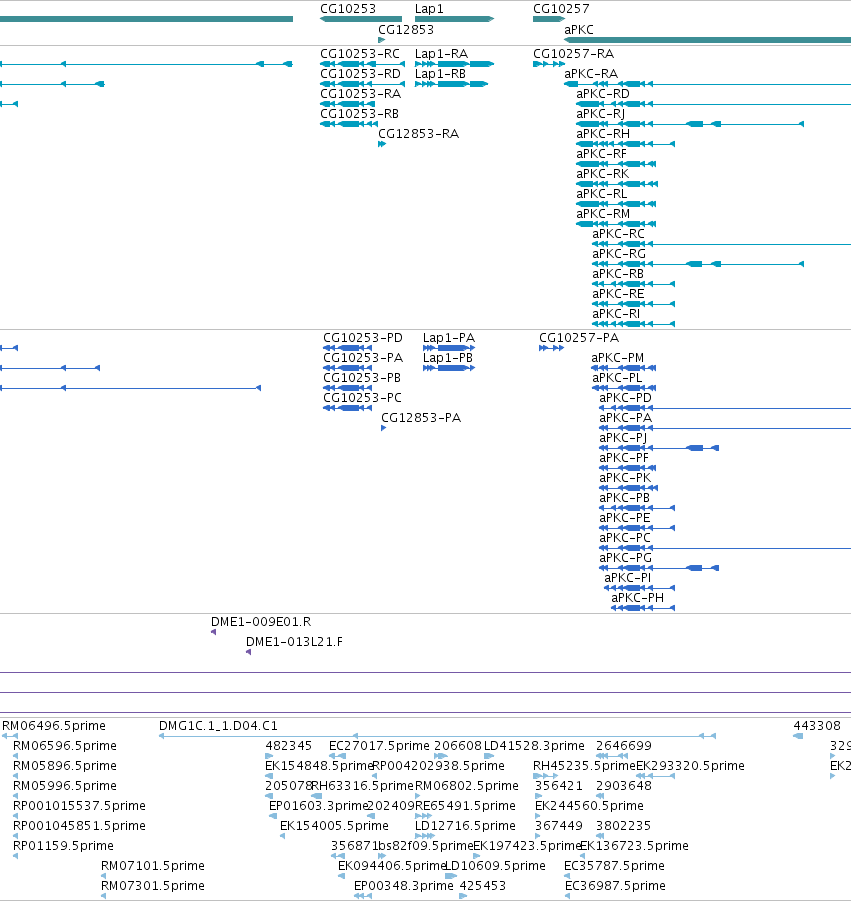Select transcript Lap1-RB
Screen dimensions: 851x901
coord(440,74)
